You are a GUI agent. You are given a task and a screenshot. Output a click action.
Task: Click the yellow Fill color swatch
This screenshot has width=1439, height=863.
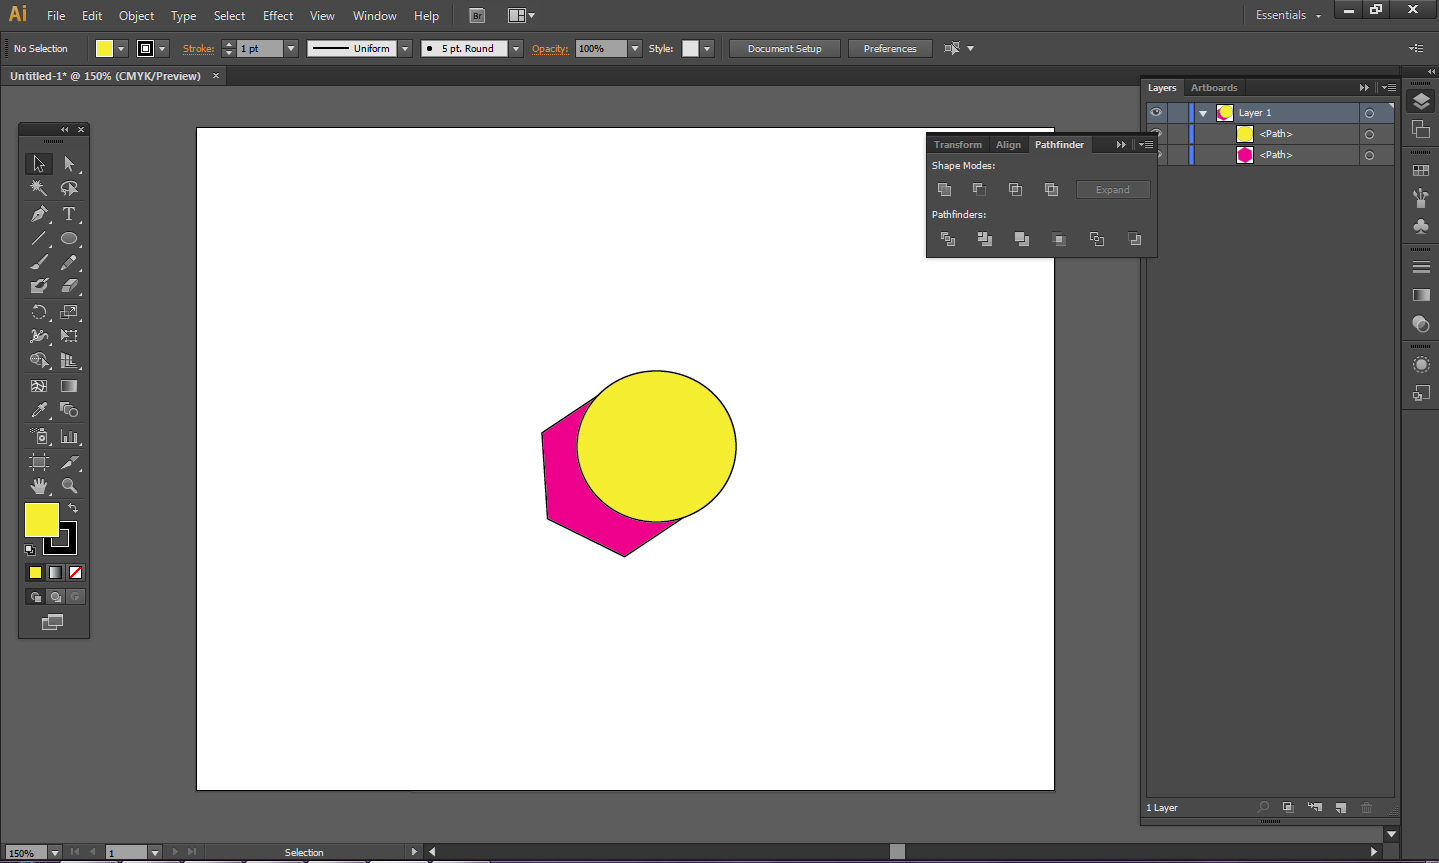(41, 519)
